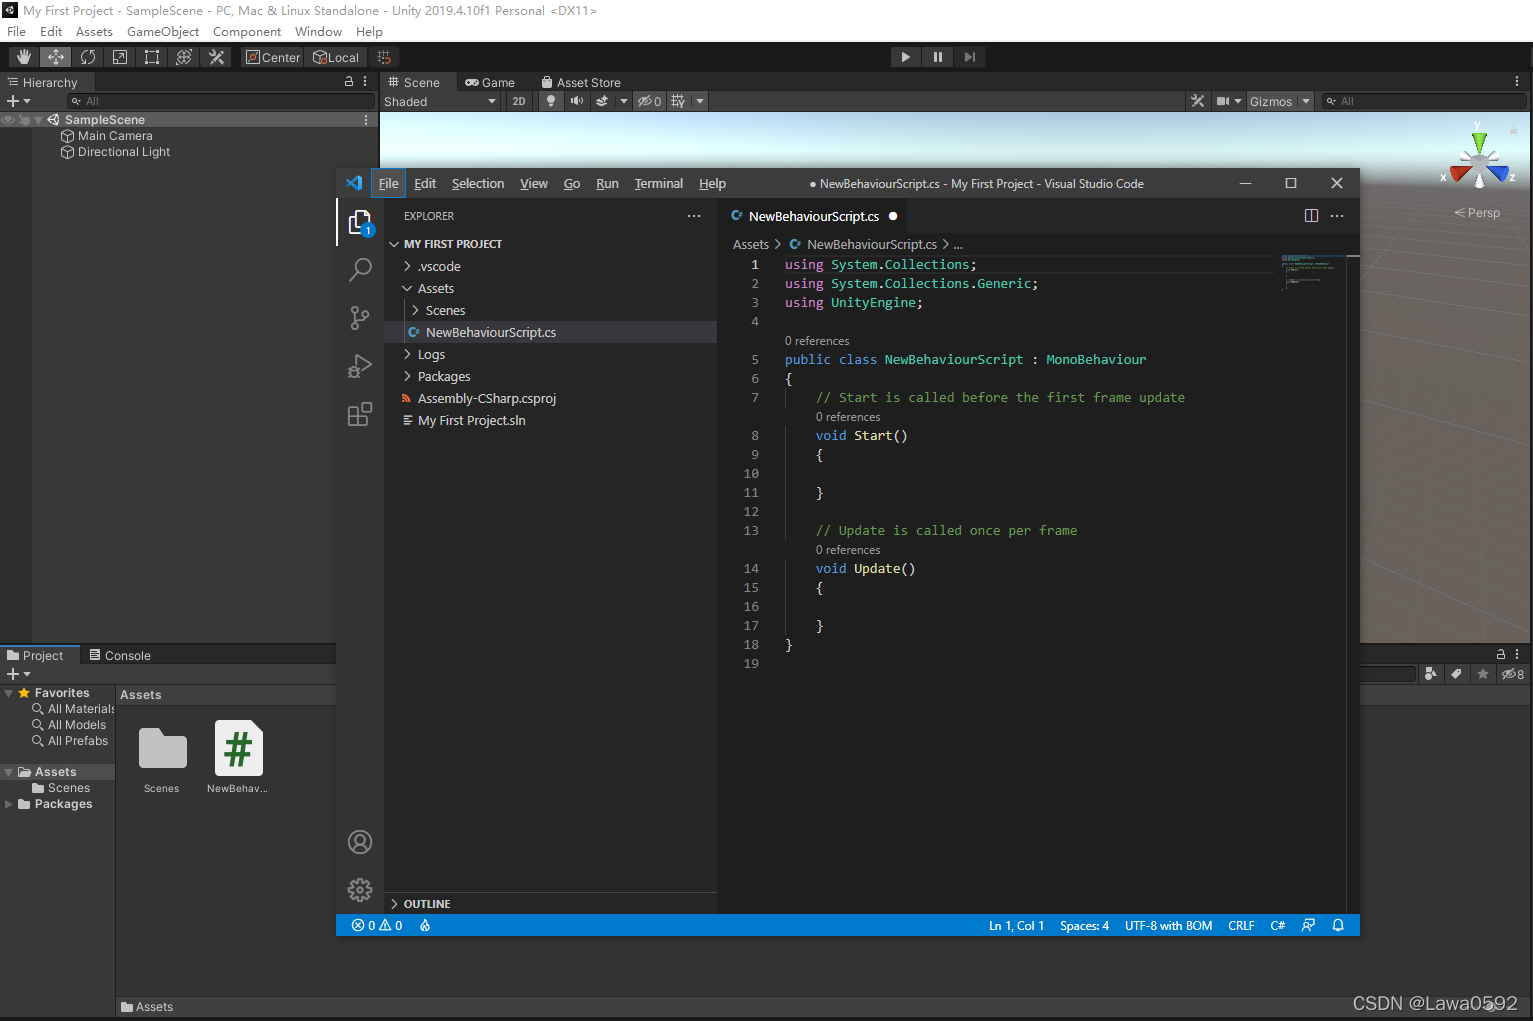This screenshot has width=1533, height=1021.
Task: Click flame icon in VS Code status bar
Action: [425, 926]
